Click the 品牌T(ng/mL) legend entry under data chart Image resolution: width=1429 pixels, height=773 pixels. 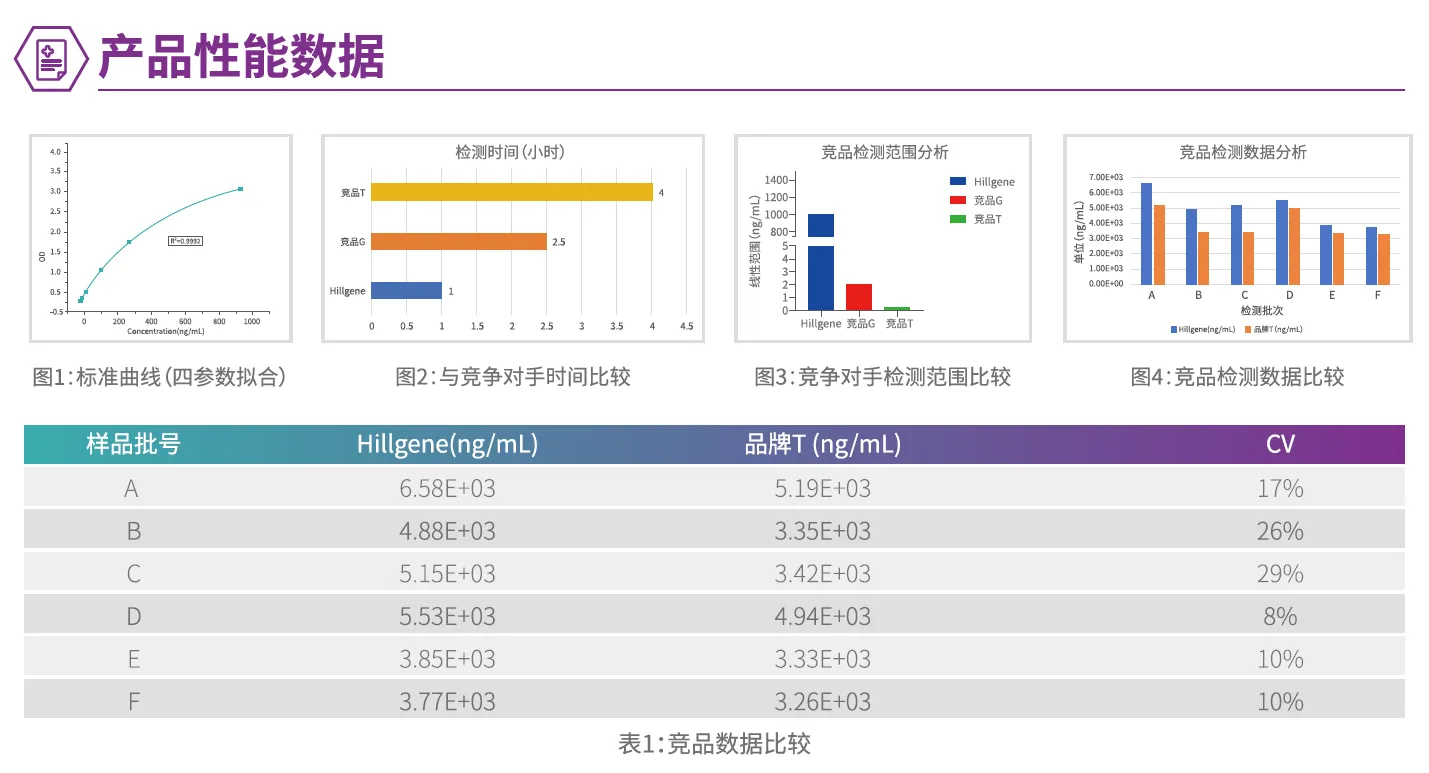pyautogui.click(x=1273, y=328)
